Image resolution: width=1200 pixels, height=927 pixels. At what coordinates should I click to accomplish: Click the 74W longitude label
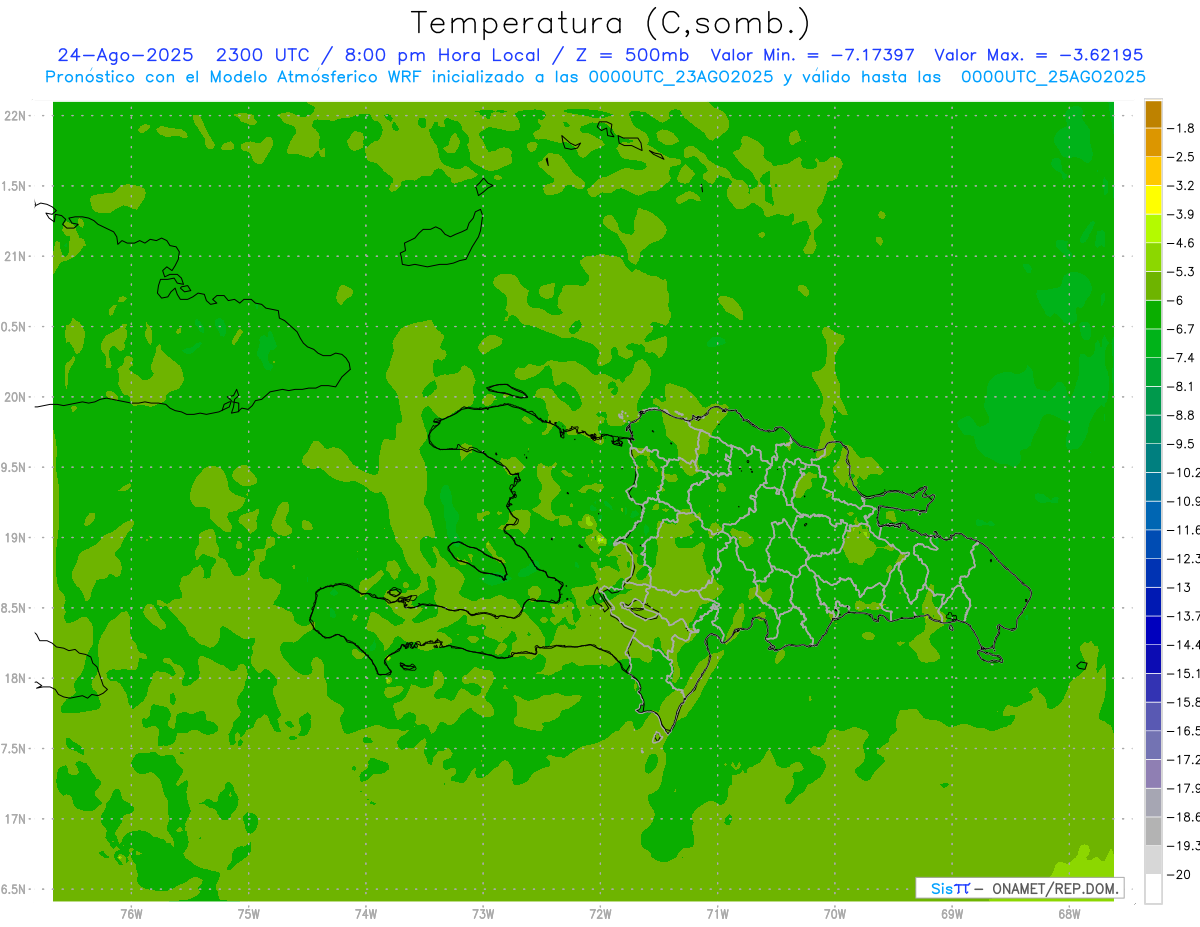pyautogui.click(x=366, y=913)
